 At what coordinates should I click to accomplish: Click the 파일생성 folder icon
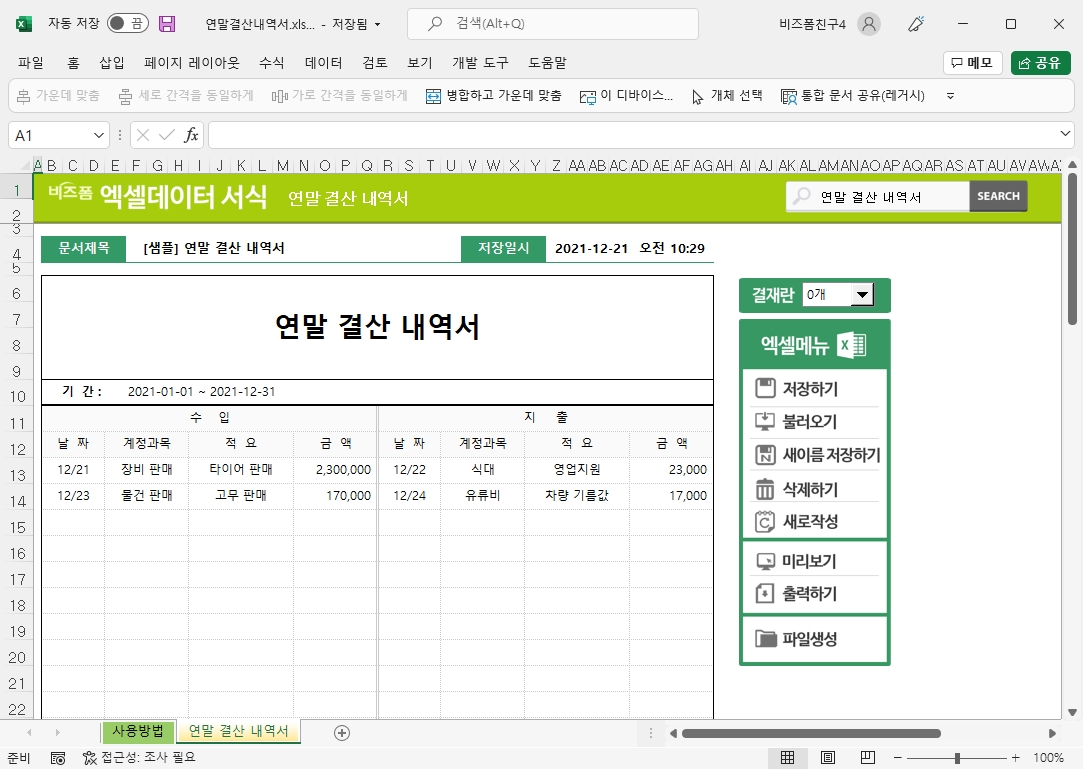[765, 639]
